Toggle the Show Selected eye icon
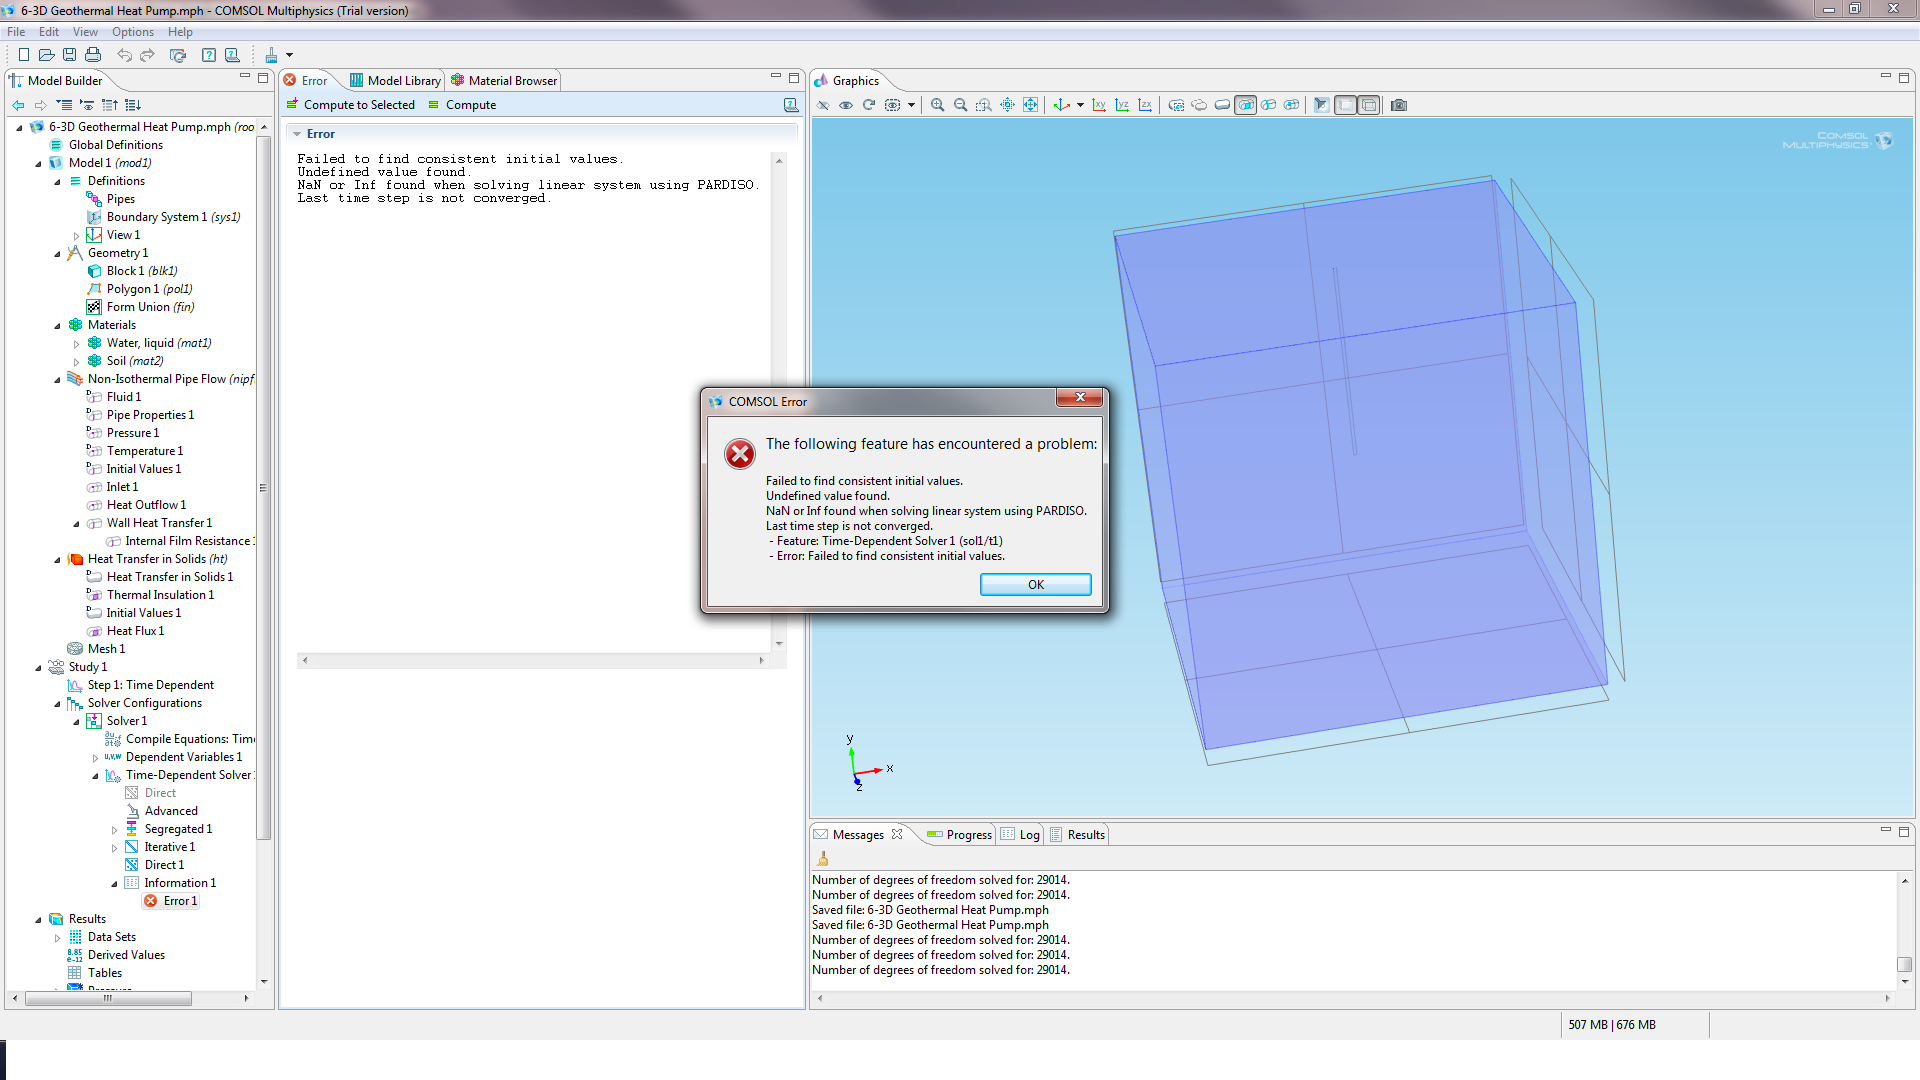 [846, 105]
